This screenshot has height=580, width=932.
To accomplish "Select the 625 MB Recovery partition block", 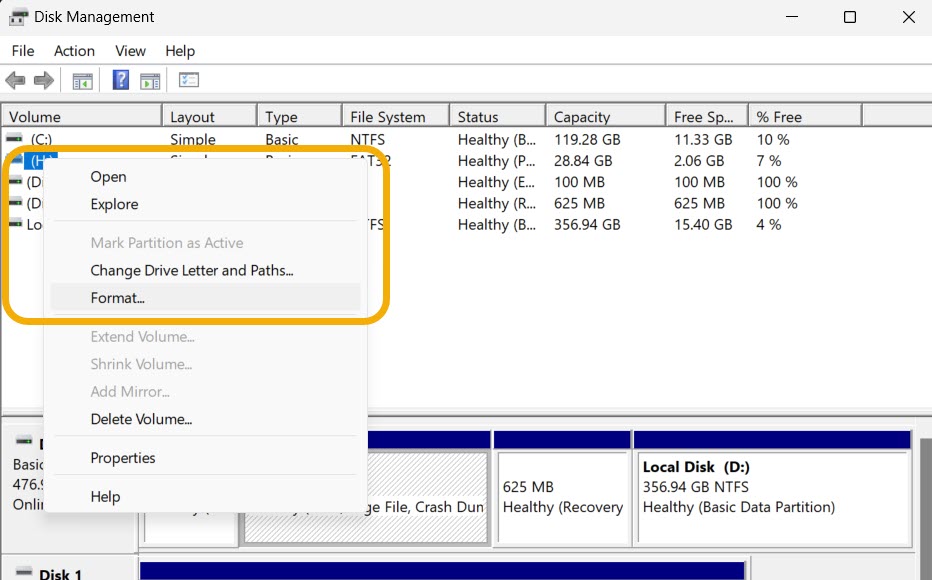I will pos(561,480).
